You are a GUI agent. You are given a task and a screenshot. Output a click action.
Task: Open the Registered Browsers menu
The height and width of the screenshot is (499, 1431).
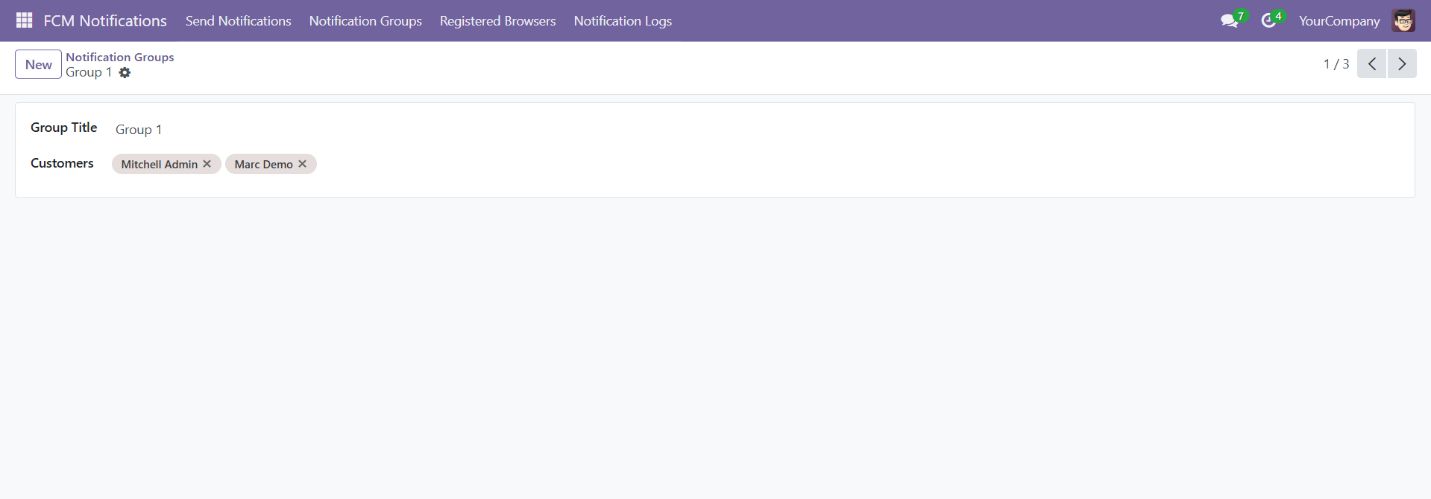click(x=497, y=21)
